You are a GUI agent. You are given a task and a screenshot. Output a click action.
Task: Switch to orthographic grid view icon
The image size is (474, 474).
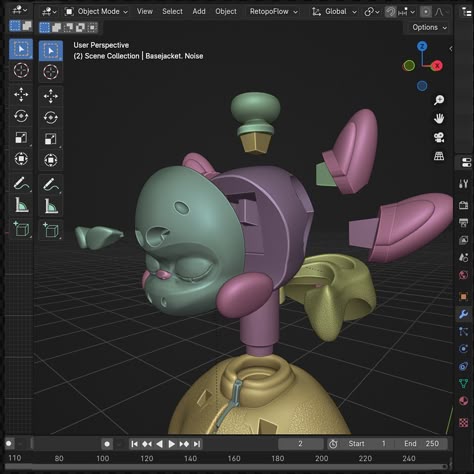(x=439, y=156)
